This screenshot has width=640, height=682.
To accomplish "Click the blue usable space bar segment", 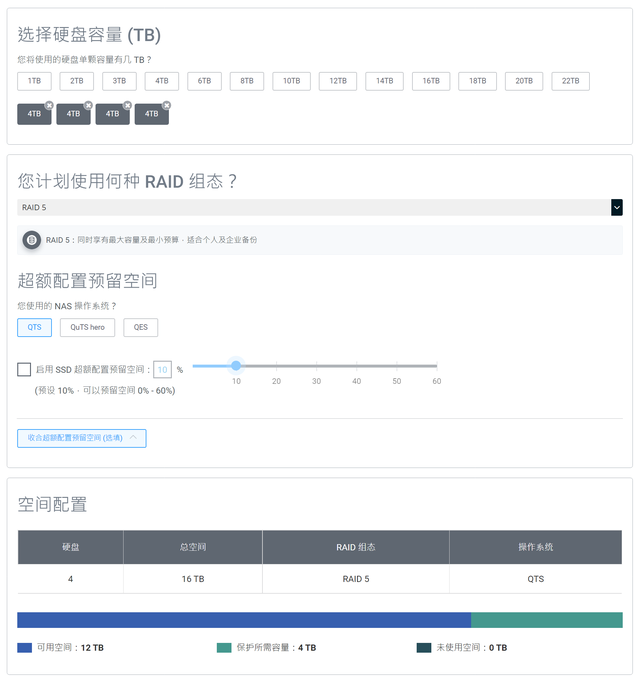I will click(x=244, y=620).
